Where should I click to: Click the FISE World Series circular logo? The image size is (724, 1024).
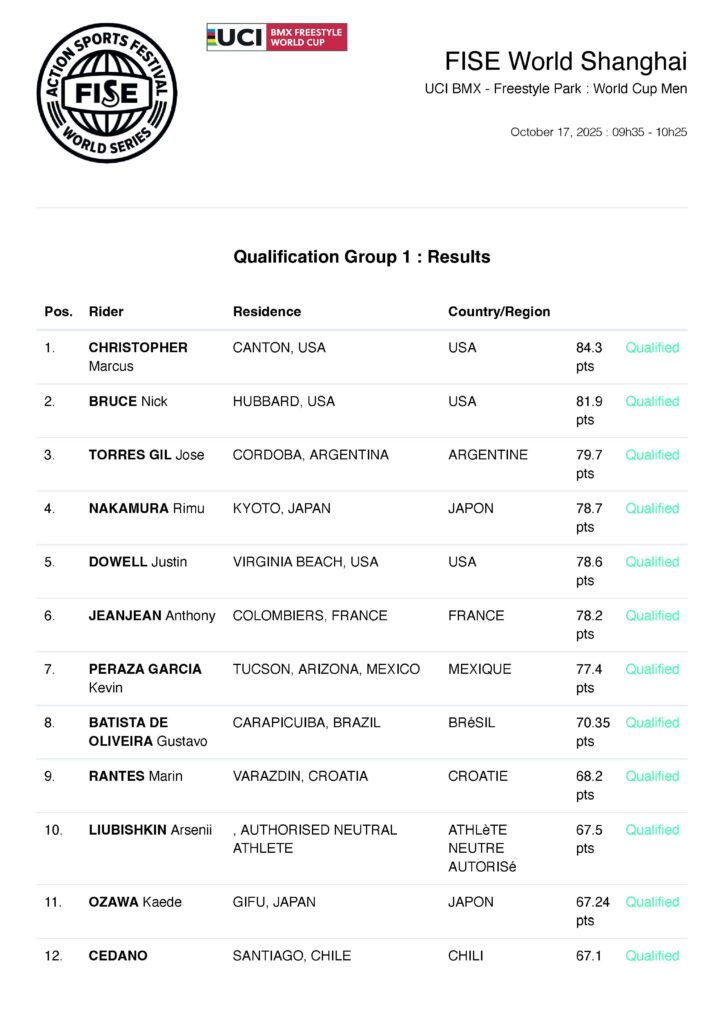click(107, 93)
